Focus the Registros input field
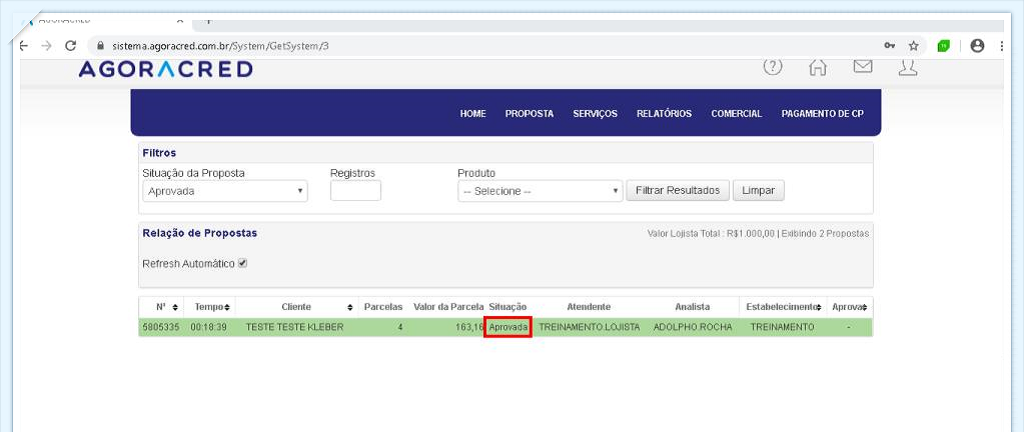Screen dimensions: 1024x432 [355, 191]
